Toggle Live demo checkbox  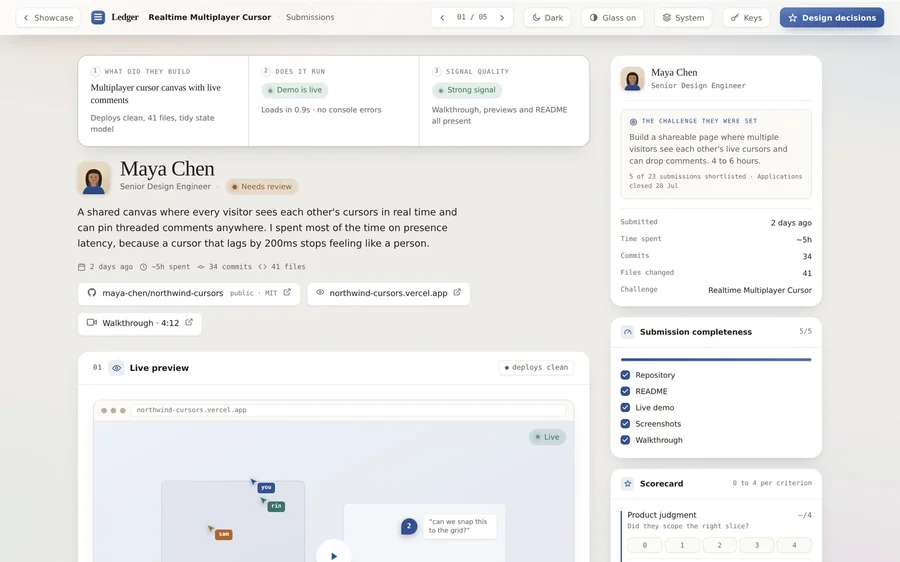tap(626, 408)
